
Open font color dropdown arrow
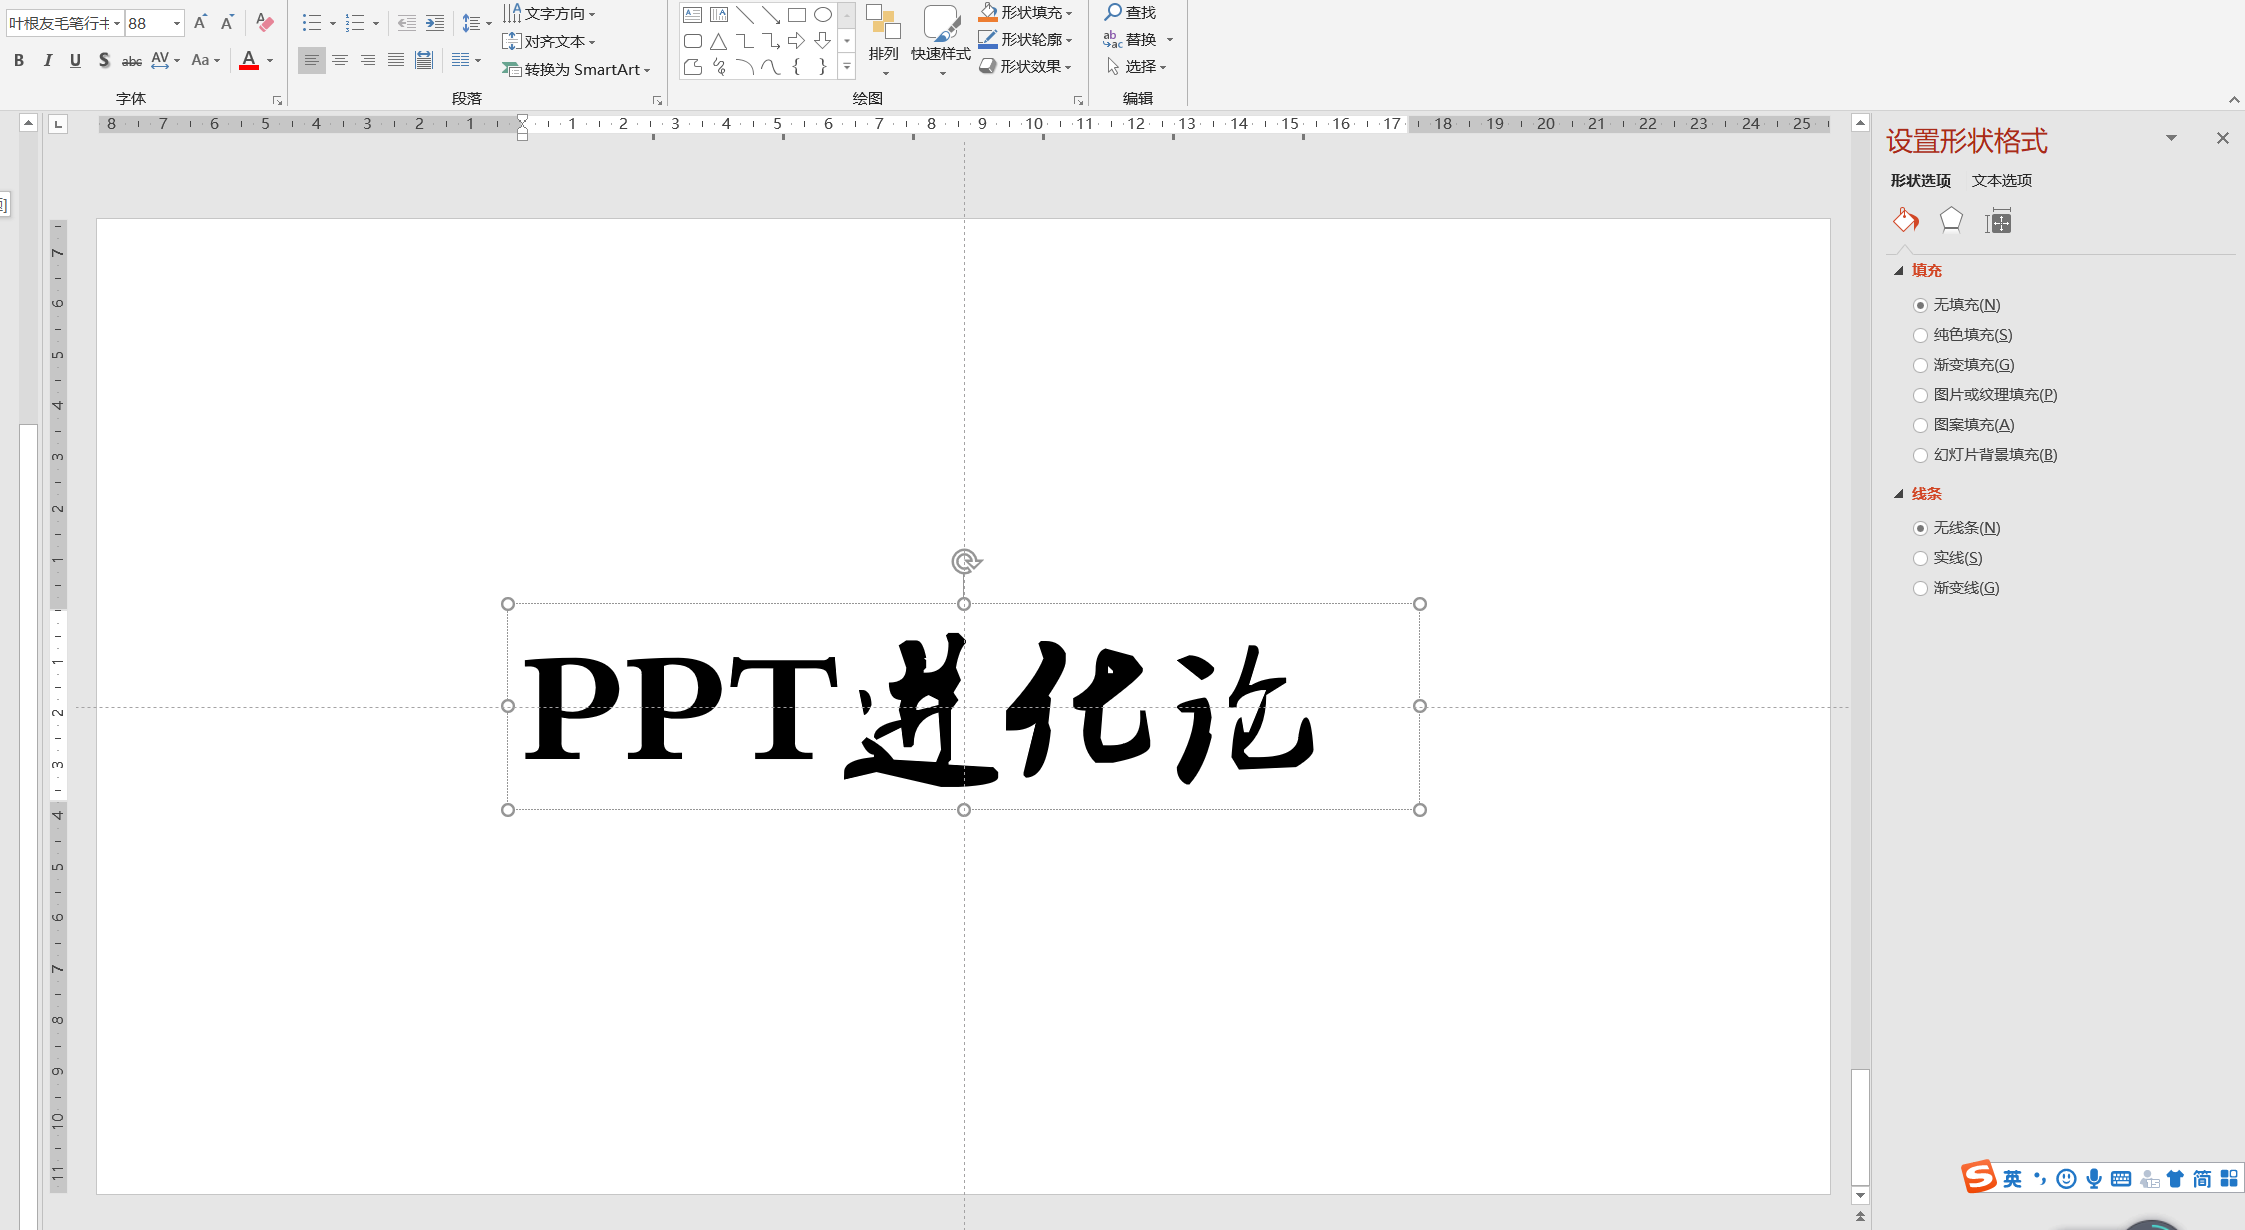coord(270,60)
